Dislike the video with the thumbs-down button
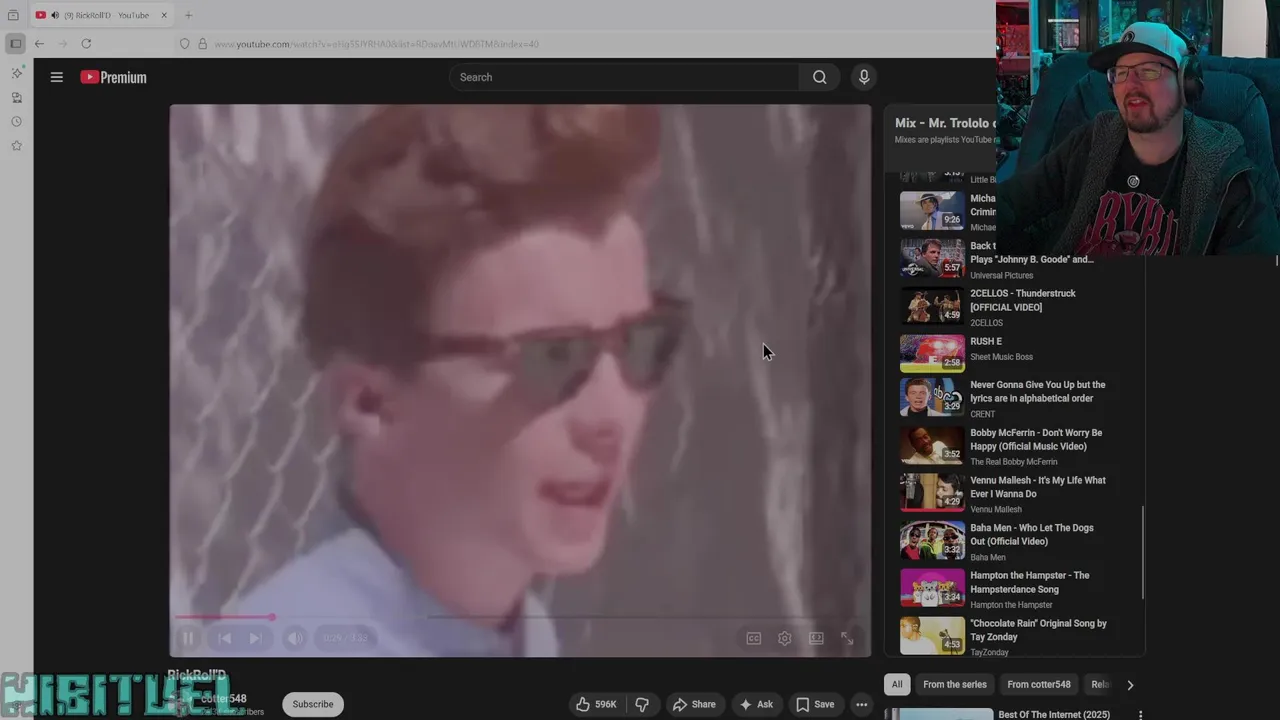1280x720 pixels. pyautogui.click(x=642, y=704)
